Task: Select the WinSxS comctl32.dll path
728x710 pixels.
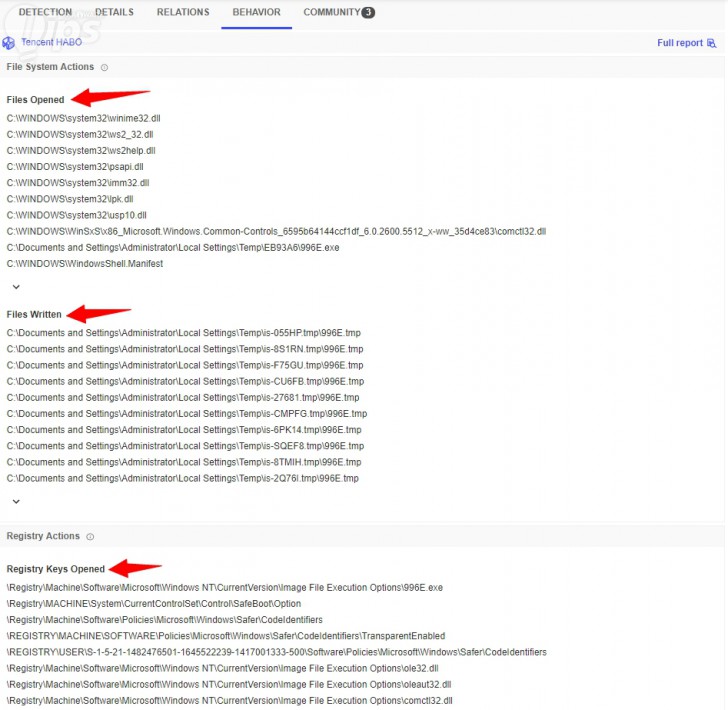Action: pyautogui.click(x=276, y=231)
